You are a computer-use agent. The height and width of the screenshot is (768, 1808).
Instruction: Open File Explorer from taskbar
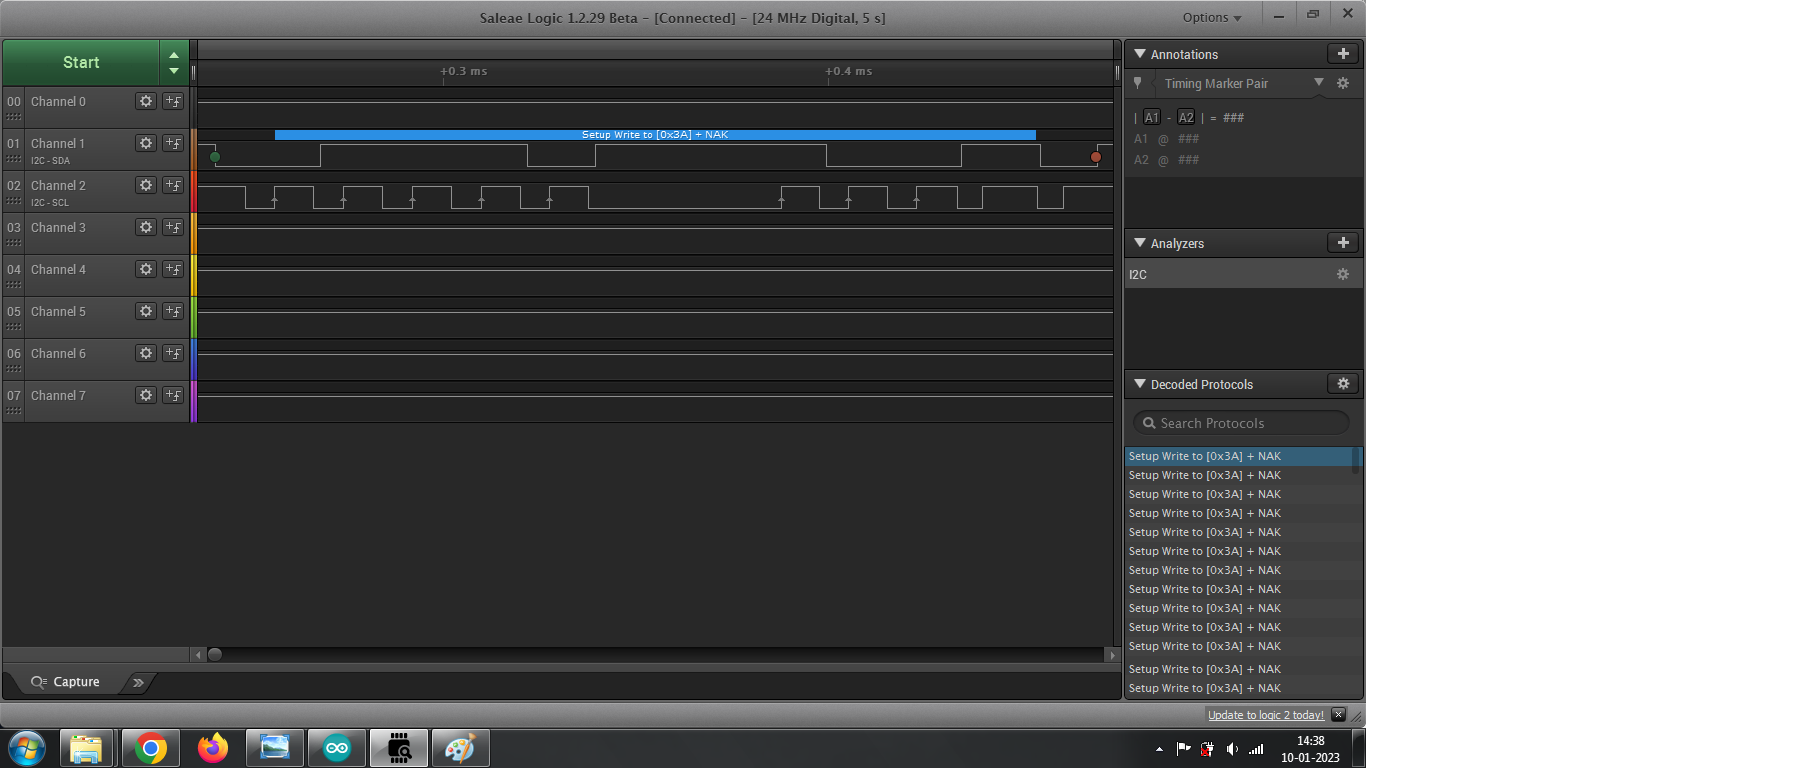coord(86,748)
